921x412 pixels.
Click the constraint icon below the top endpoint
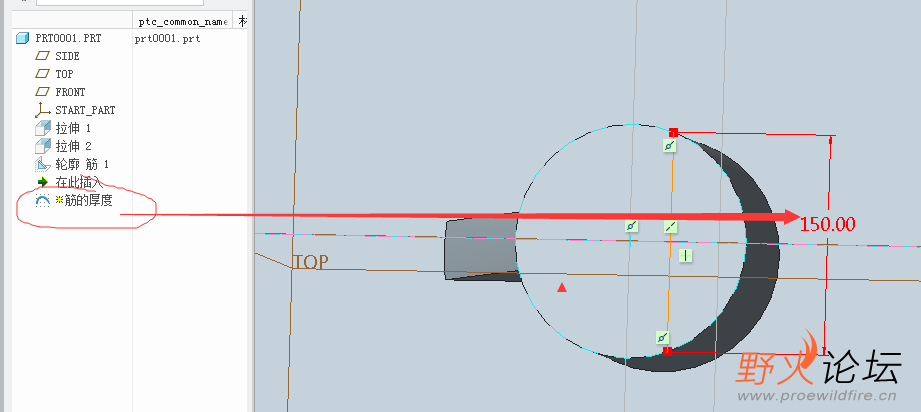tap(670, 146)
